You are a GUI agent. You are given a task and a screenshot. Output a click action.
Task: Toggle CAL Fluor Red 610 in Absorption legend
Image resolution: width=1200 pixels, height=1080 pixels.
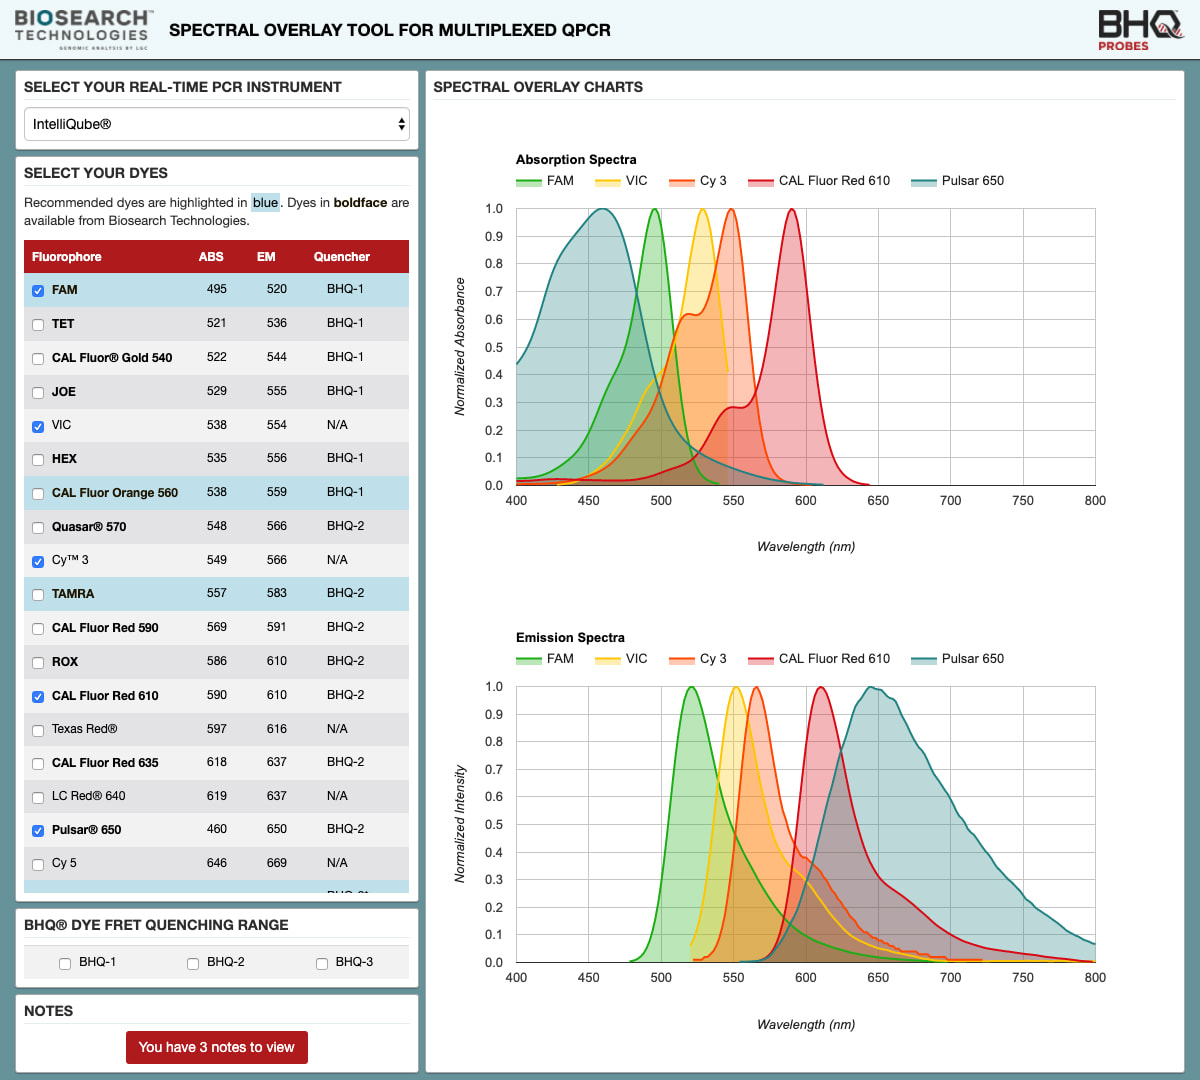click(819, 181)
